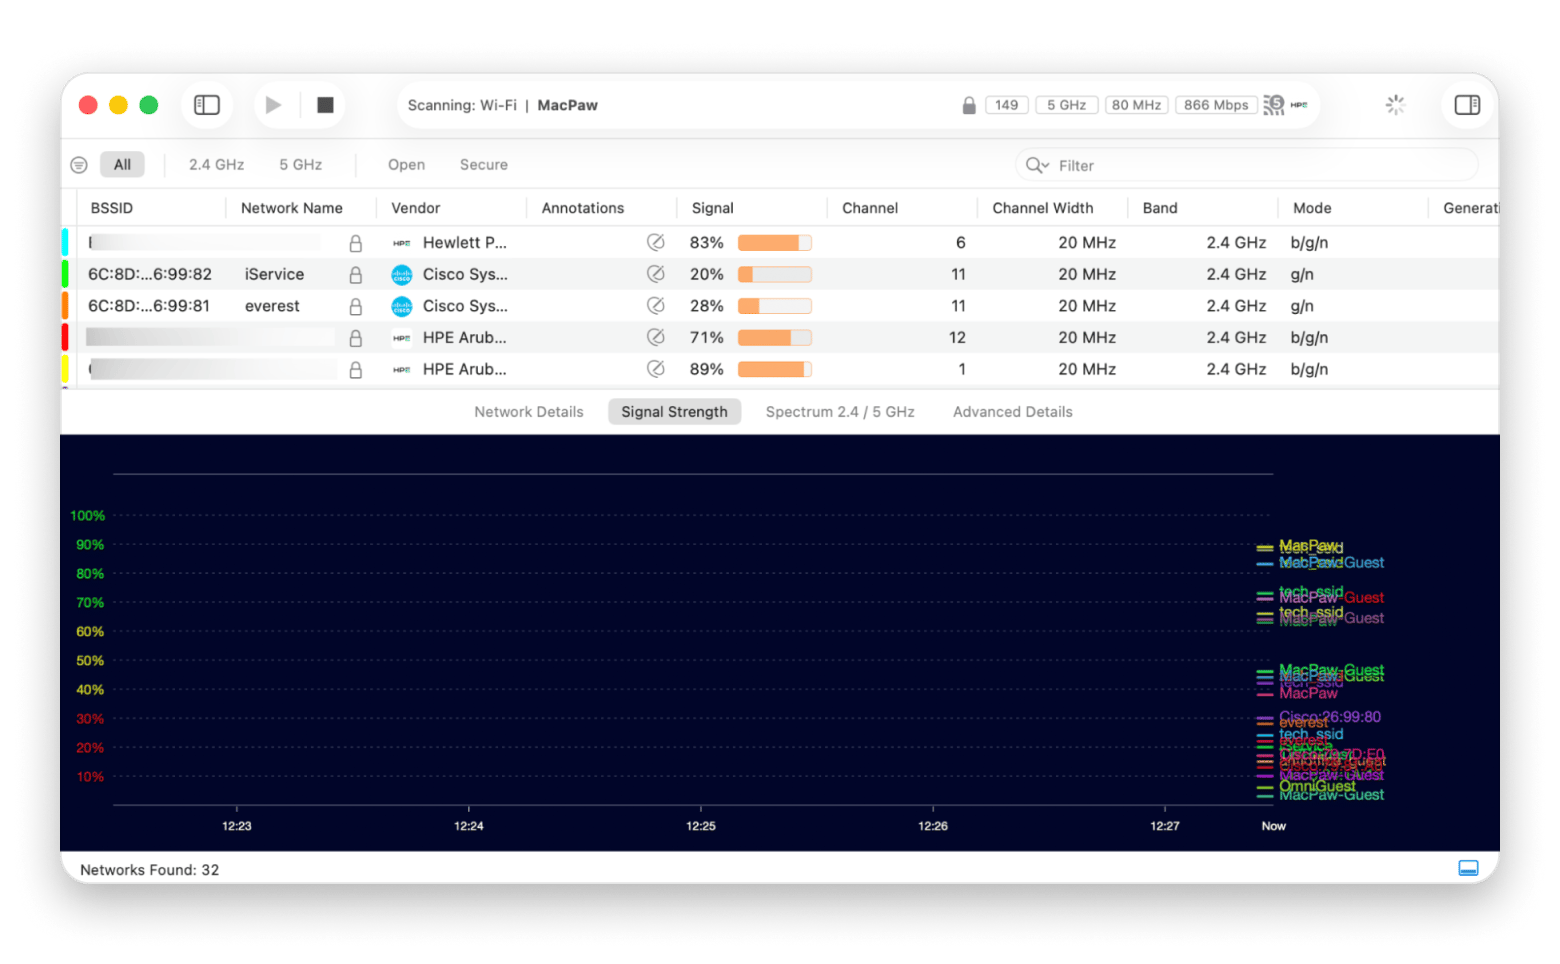
Task: Click the lock icon in everest row
Action: 355,306
